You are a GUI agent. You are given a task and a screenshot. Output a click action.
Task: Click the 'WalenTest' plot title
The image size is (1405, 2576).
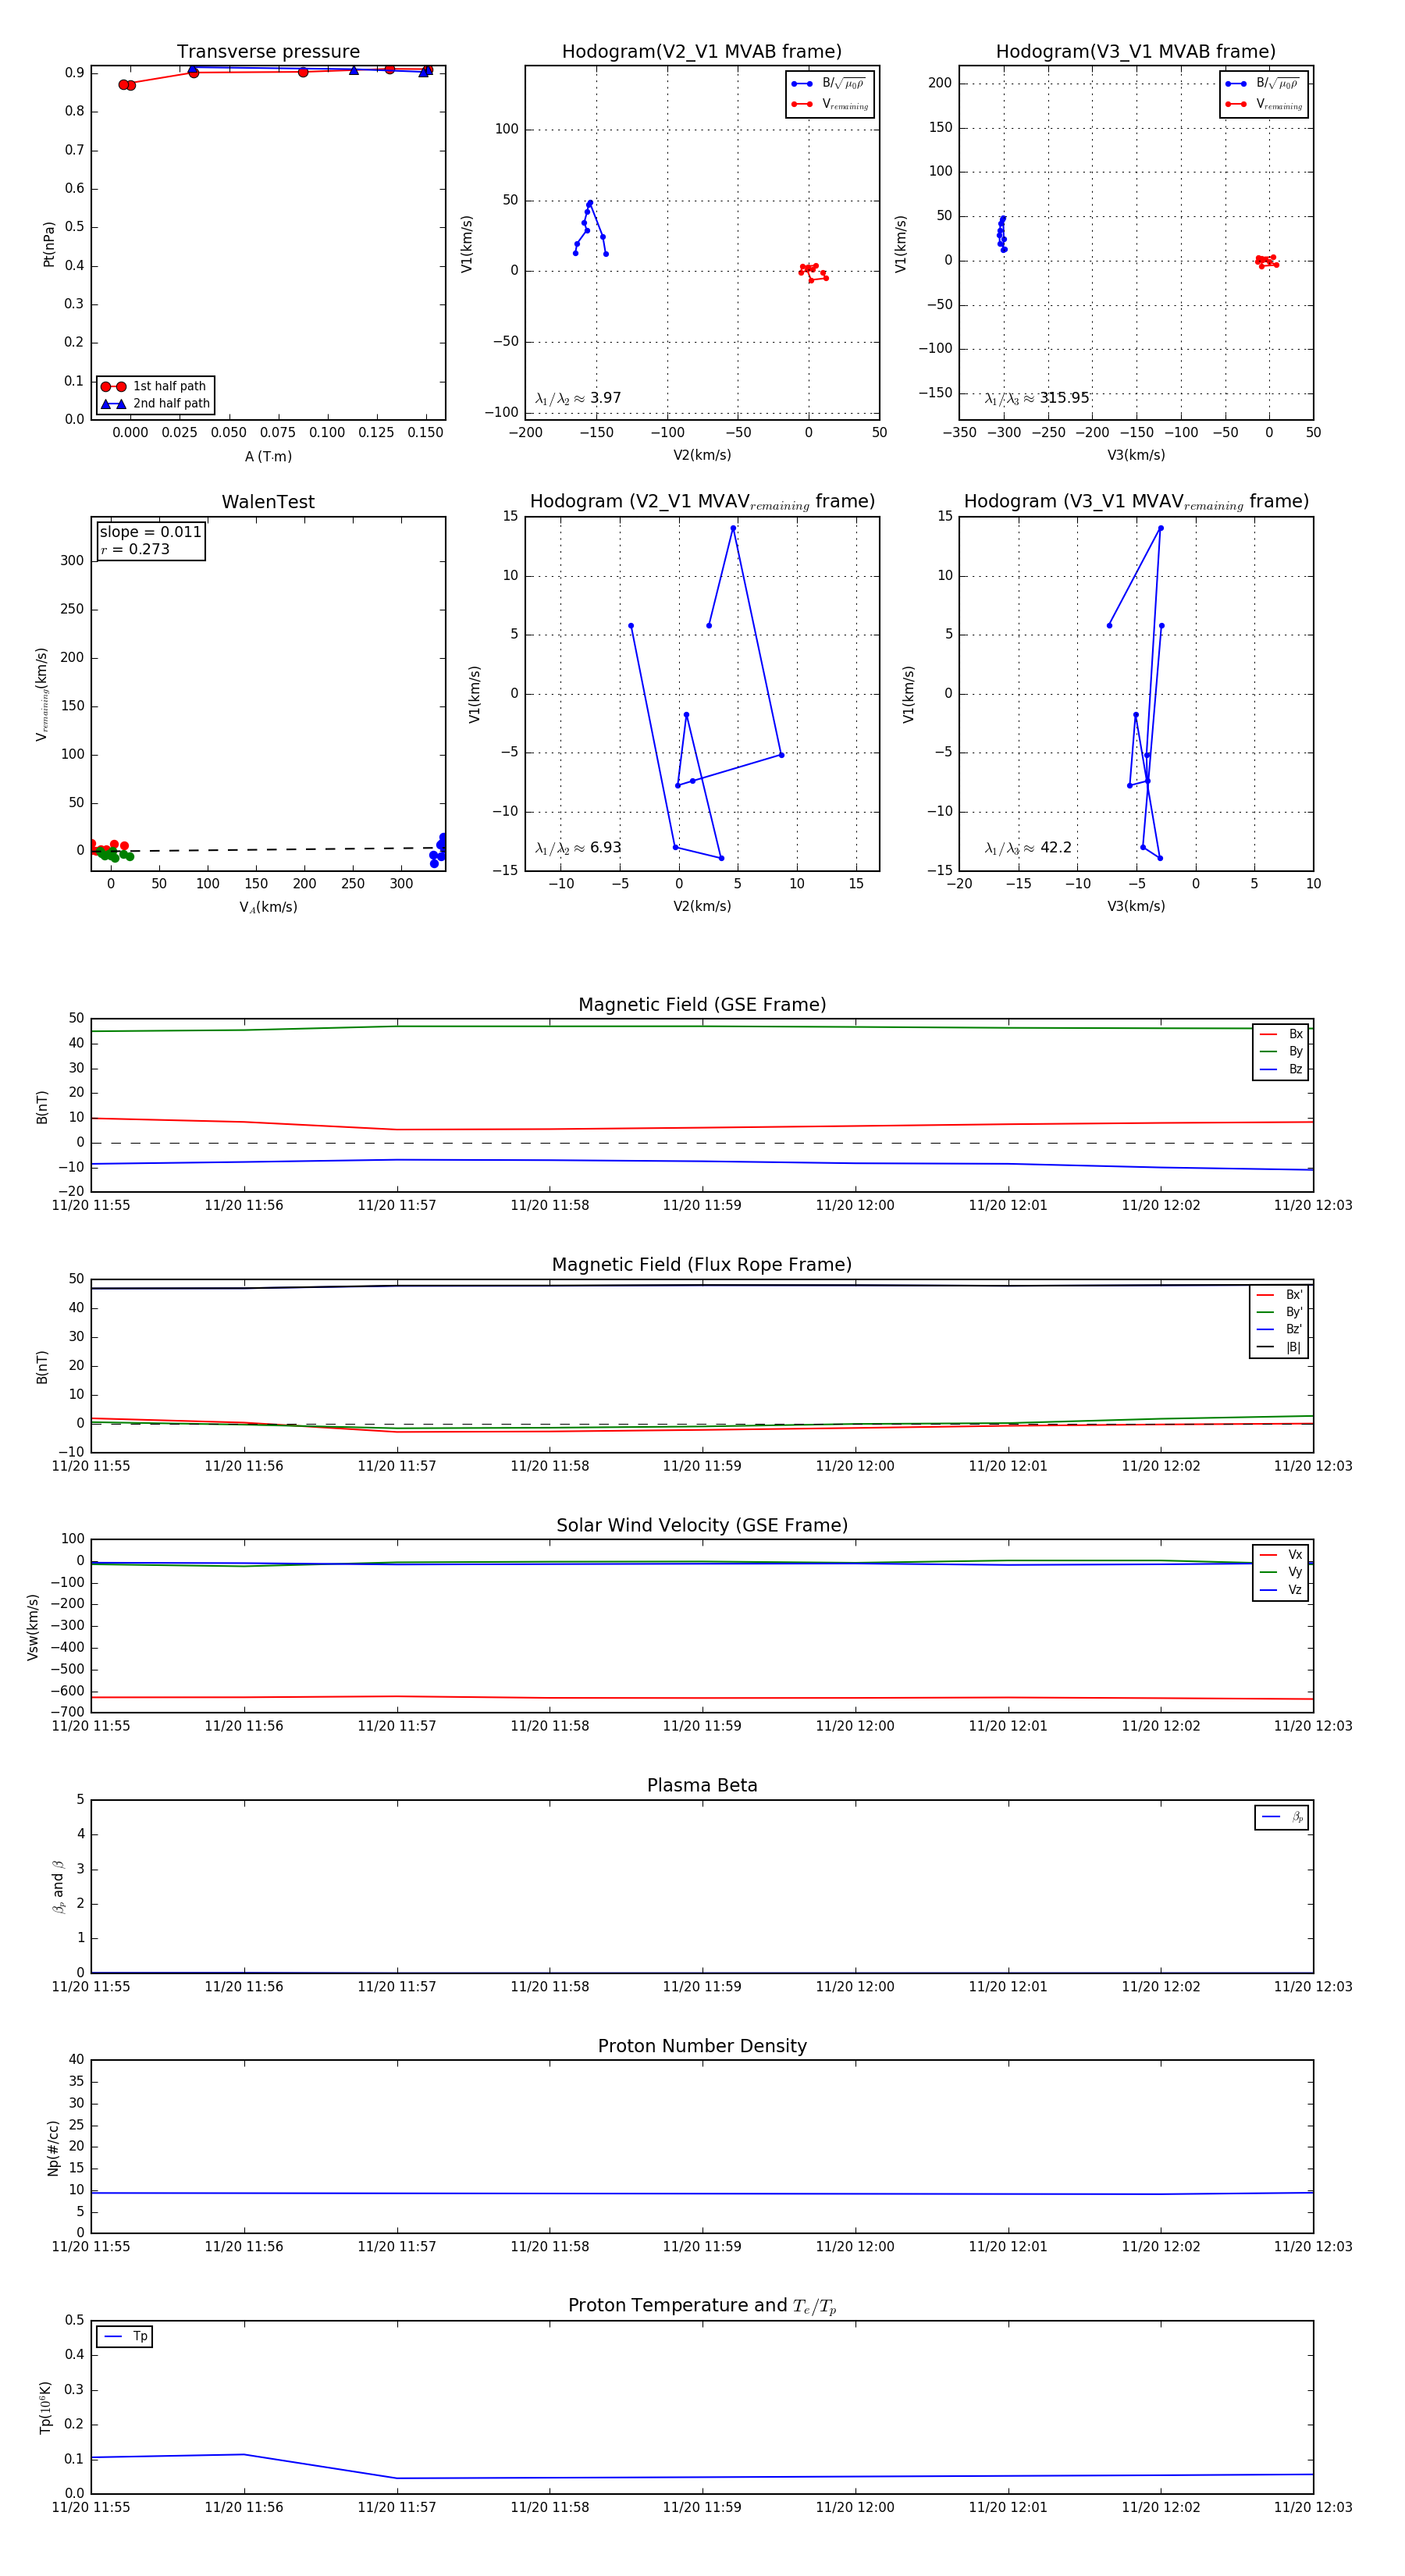(x=268, y=502)
